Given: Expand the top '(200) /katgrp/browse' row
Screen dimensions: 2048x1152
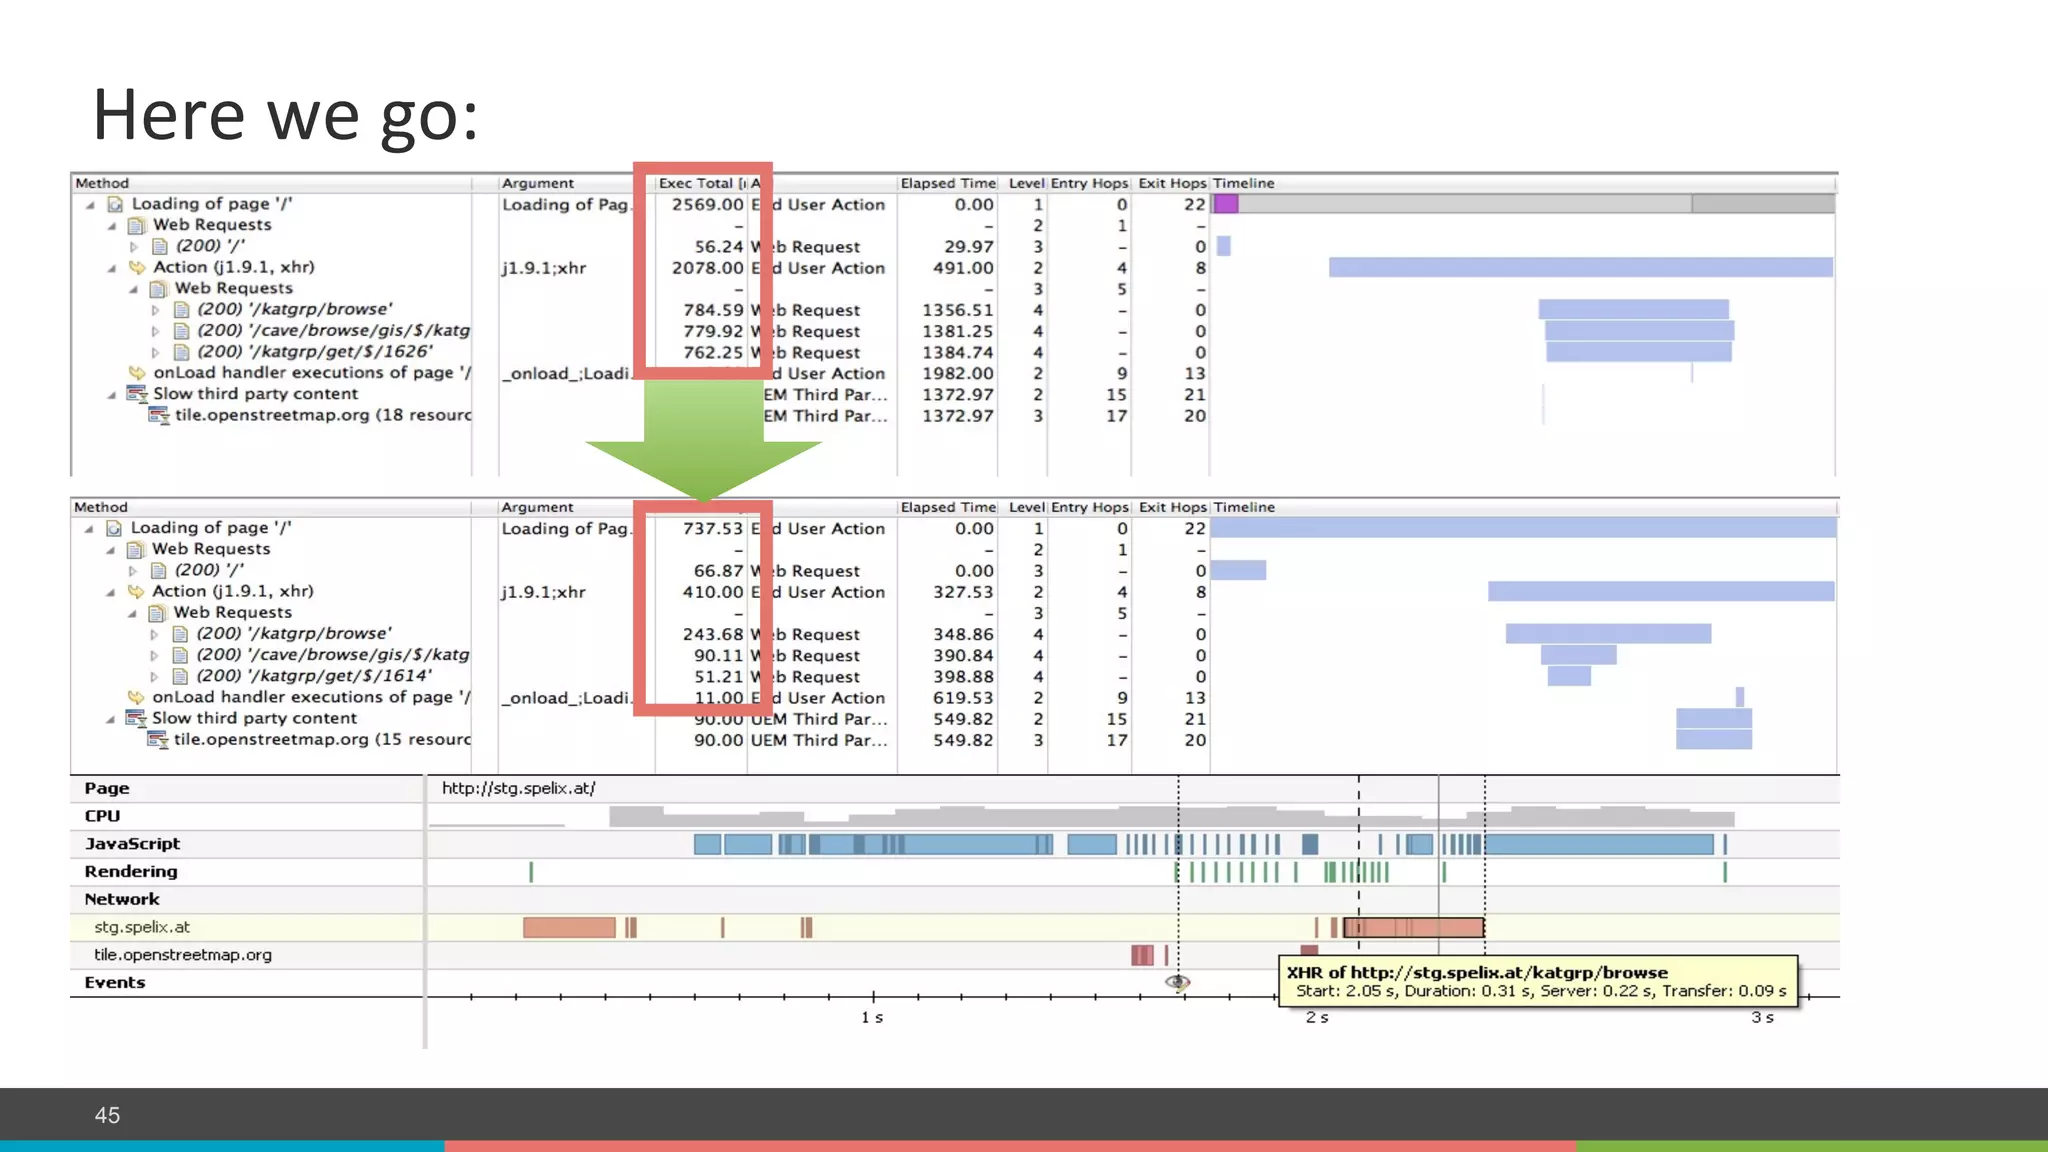Looking at the screenshot, I should point(155,310).
